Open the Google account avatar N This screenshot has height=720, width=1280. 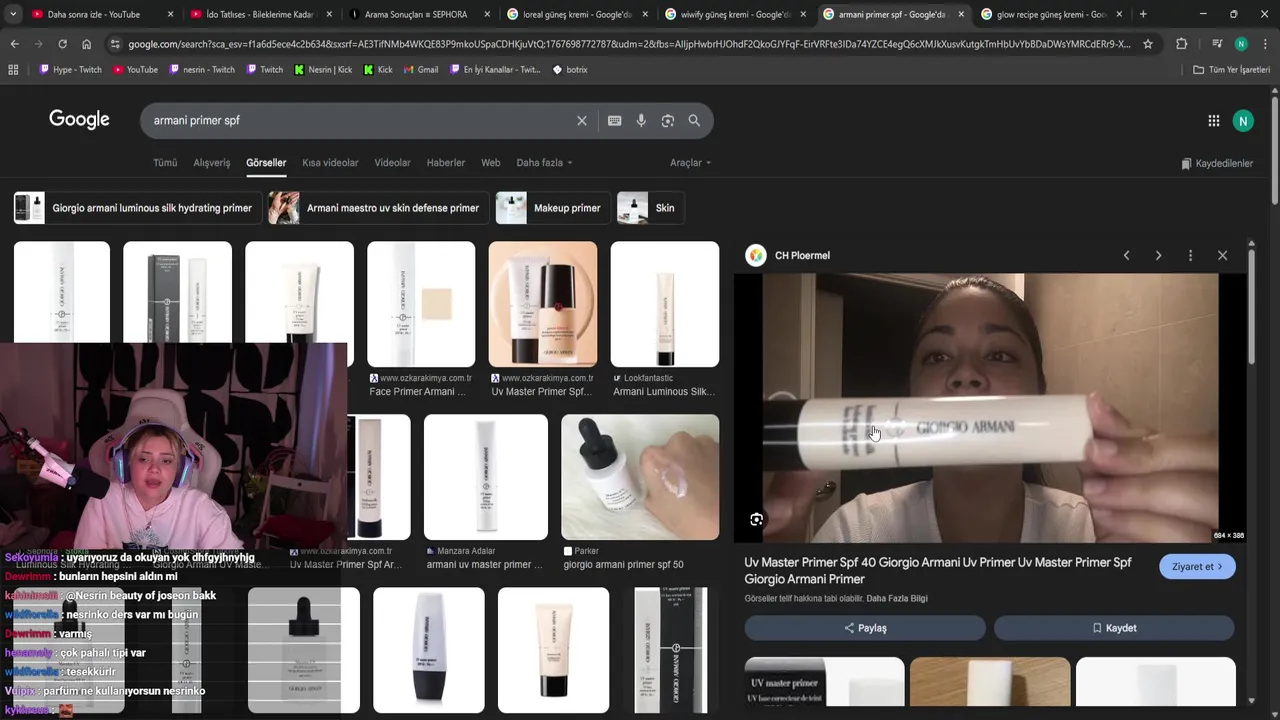pyautogui.click(x=1243, y=121)
